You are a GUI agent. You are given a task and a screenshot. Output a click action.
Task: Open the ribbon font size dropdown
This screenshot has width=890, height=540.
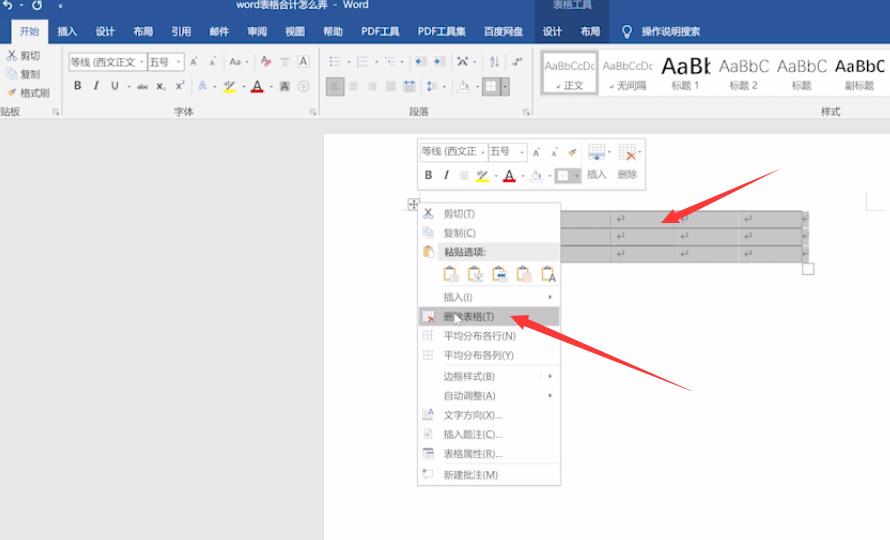coord(180,63)
